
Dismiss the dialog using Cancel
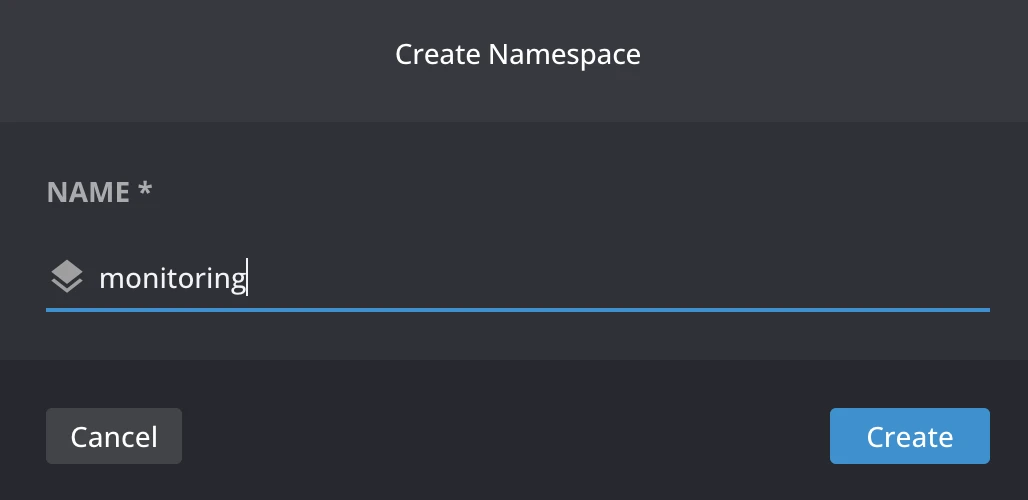[114, 436]
